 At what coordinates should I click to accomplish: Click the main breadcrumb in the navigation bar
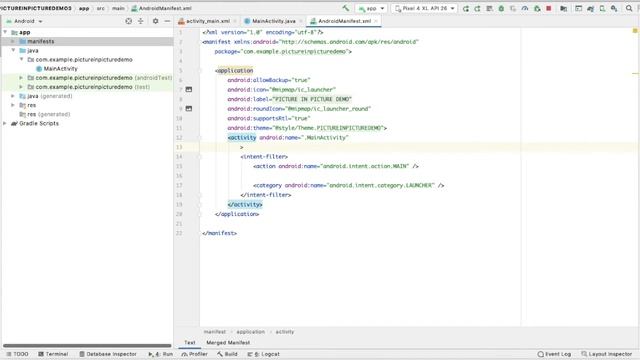[x=118, y=8]
